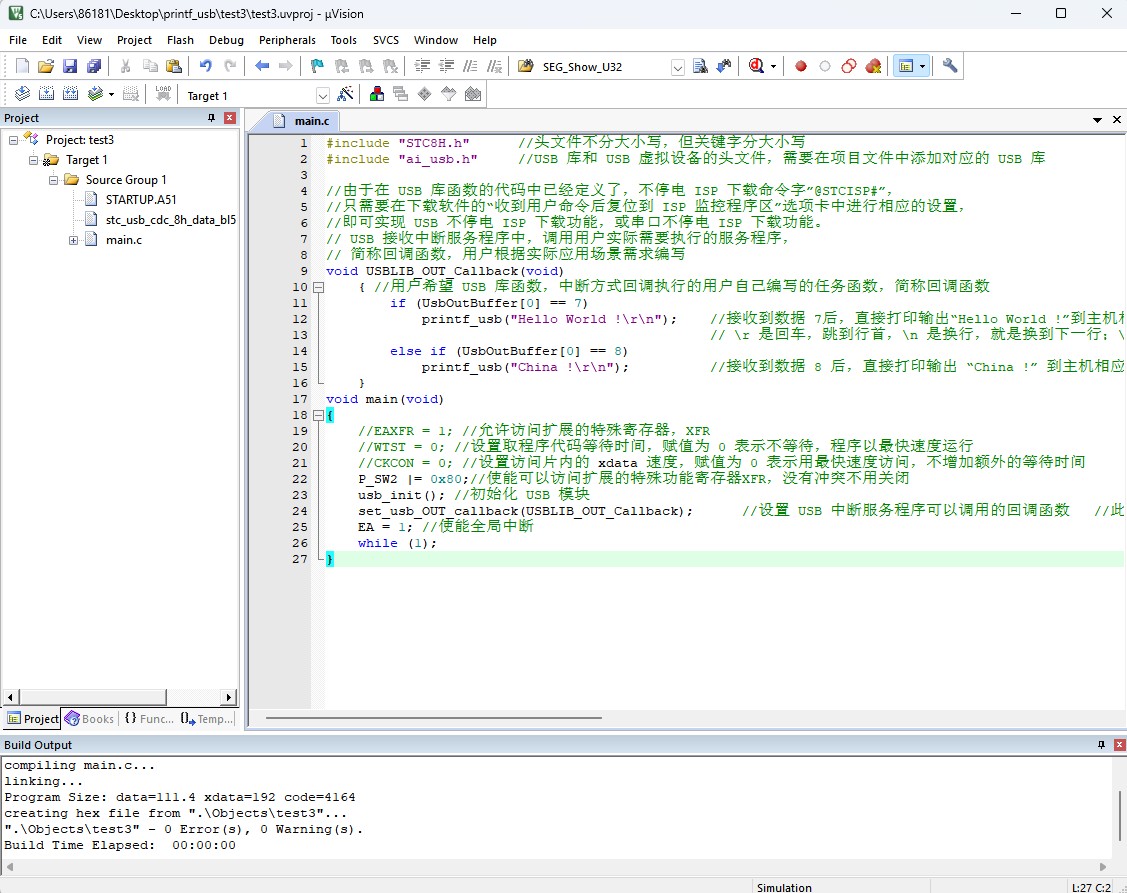Indent the selected lines

pyautogui.click(x=422, y=67)
